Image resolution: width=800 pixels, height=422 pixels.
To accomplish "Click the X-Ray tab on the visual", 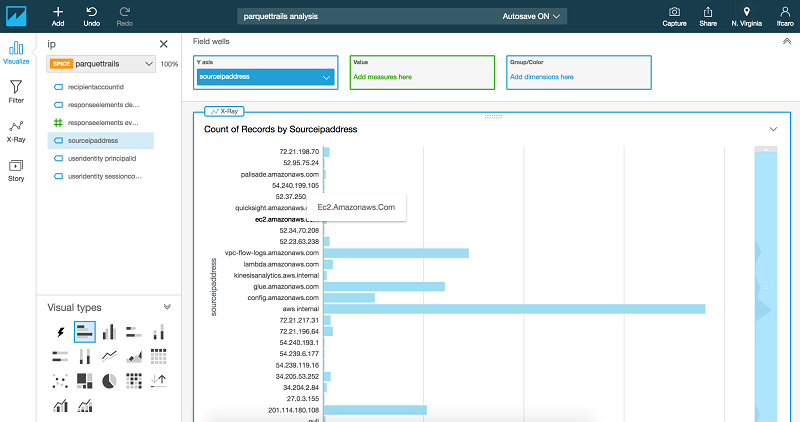I will pyautogui.click(x=224, y=111).
